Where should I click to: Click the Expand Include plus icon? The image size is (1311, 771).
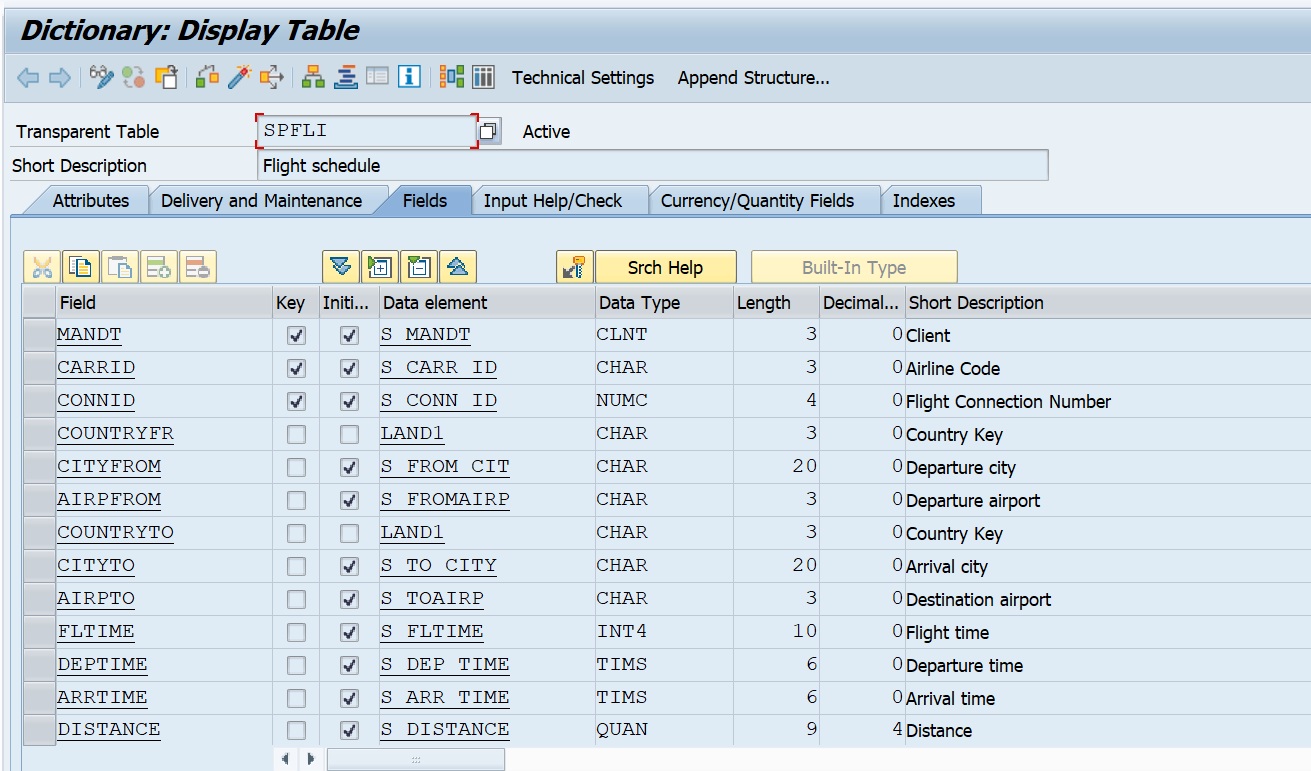(380, 267)
